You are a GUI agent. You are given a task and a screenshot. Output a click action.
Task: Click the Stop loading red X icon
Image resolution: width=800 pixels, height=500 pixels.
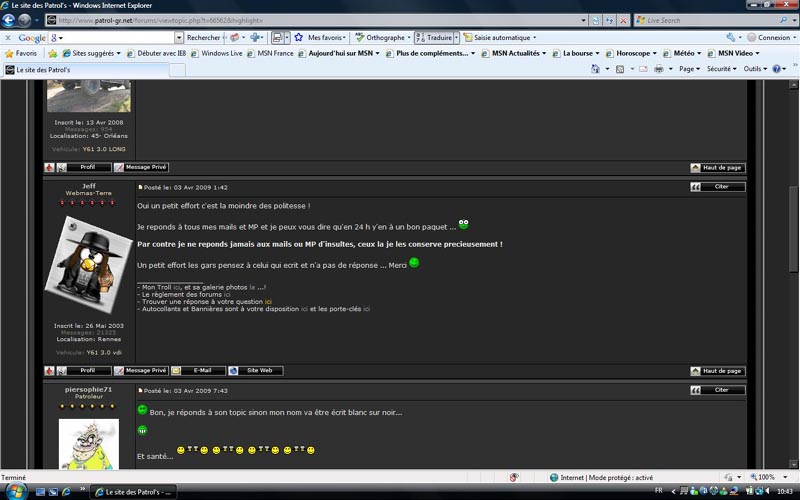(x=623, y=20)
